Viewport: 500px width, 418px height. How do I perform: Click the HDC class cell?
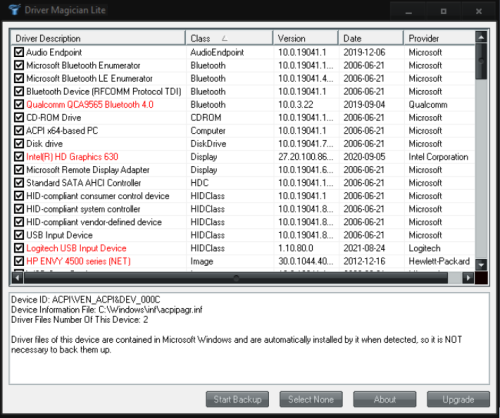point(199,183)
